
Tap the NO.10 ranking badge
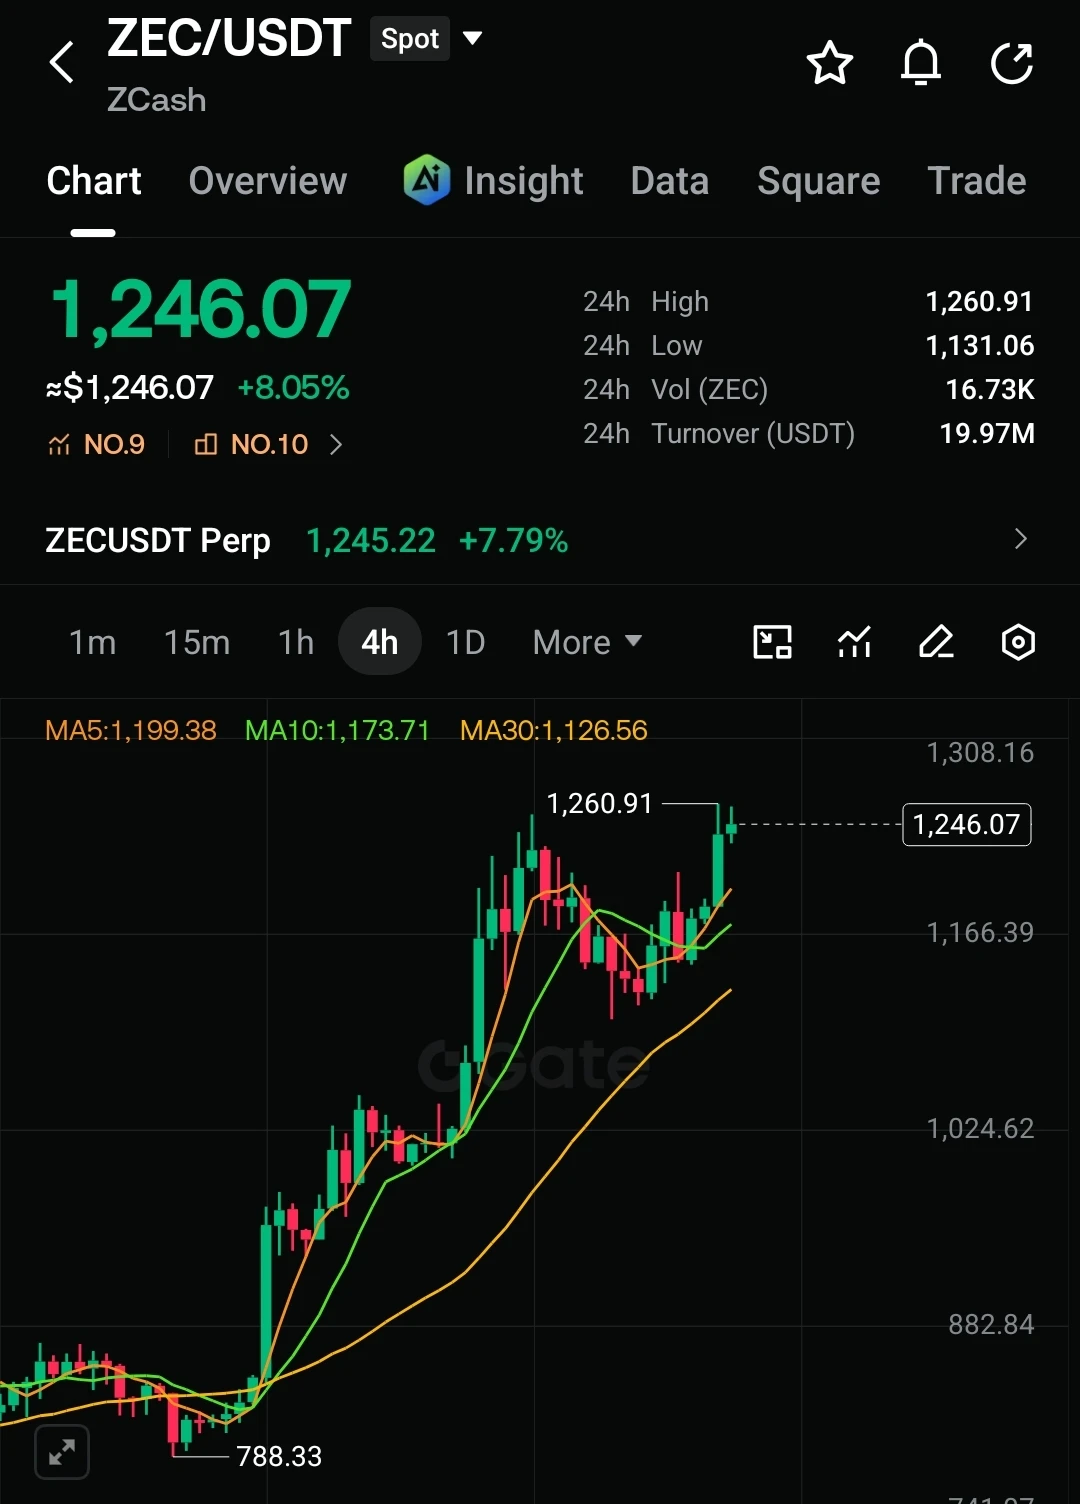click(251, 444)
